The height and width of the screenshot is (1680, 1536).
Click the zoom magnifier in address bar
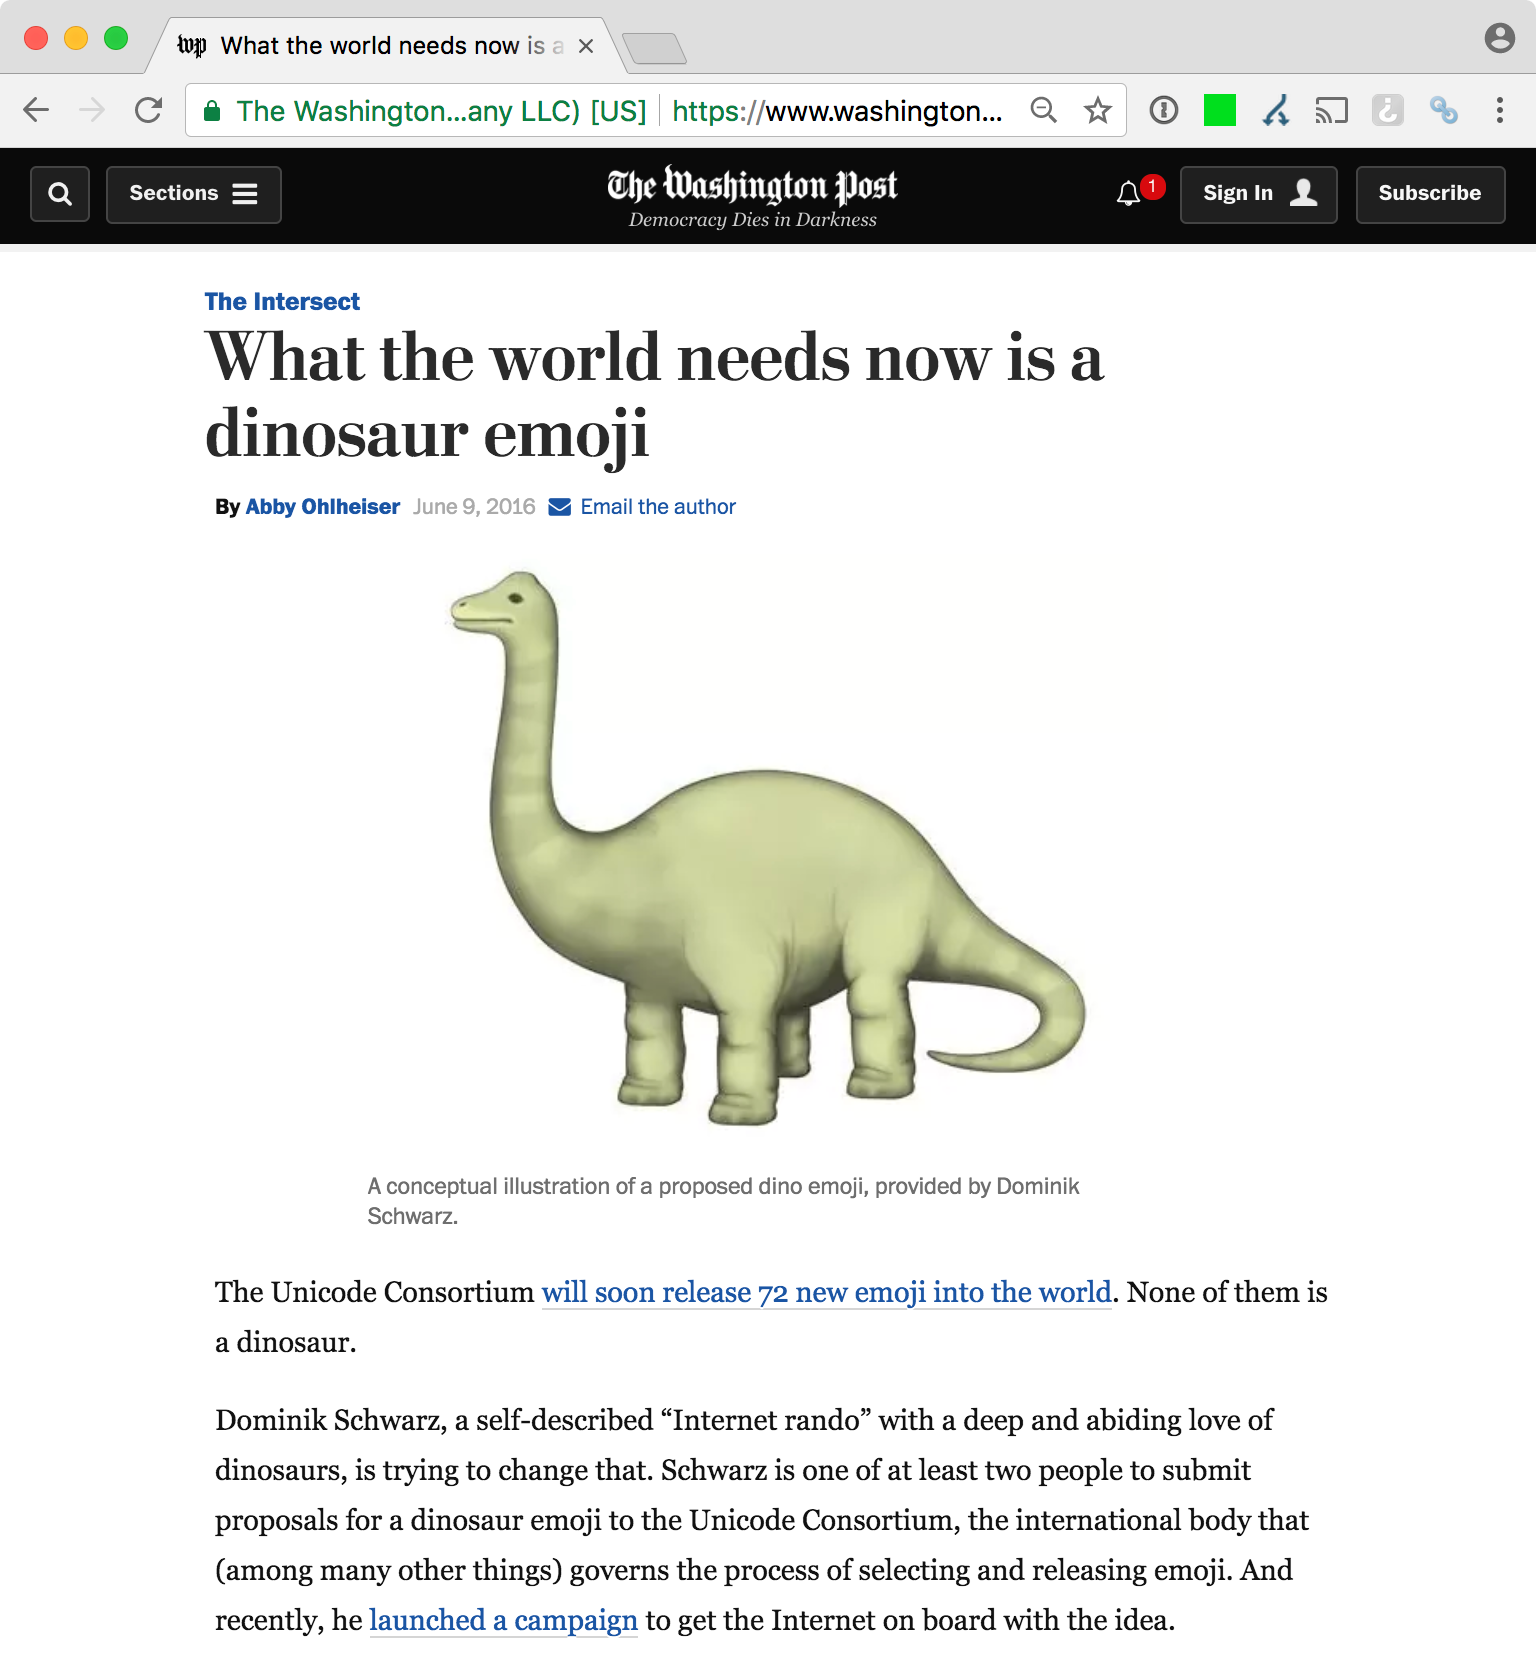point(1043,110)
